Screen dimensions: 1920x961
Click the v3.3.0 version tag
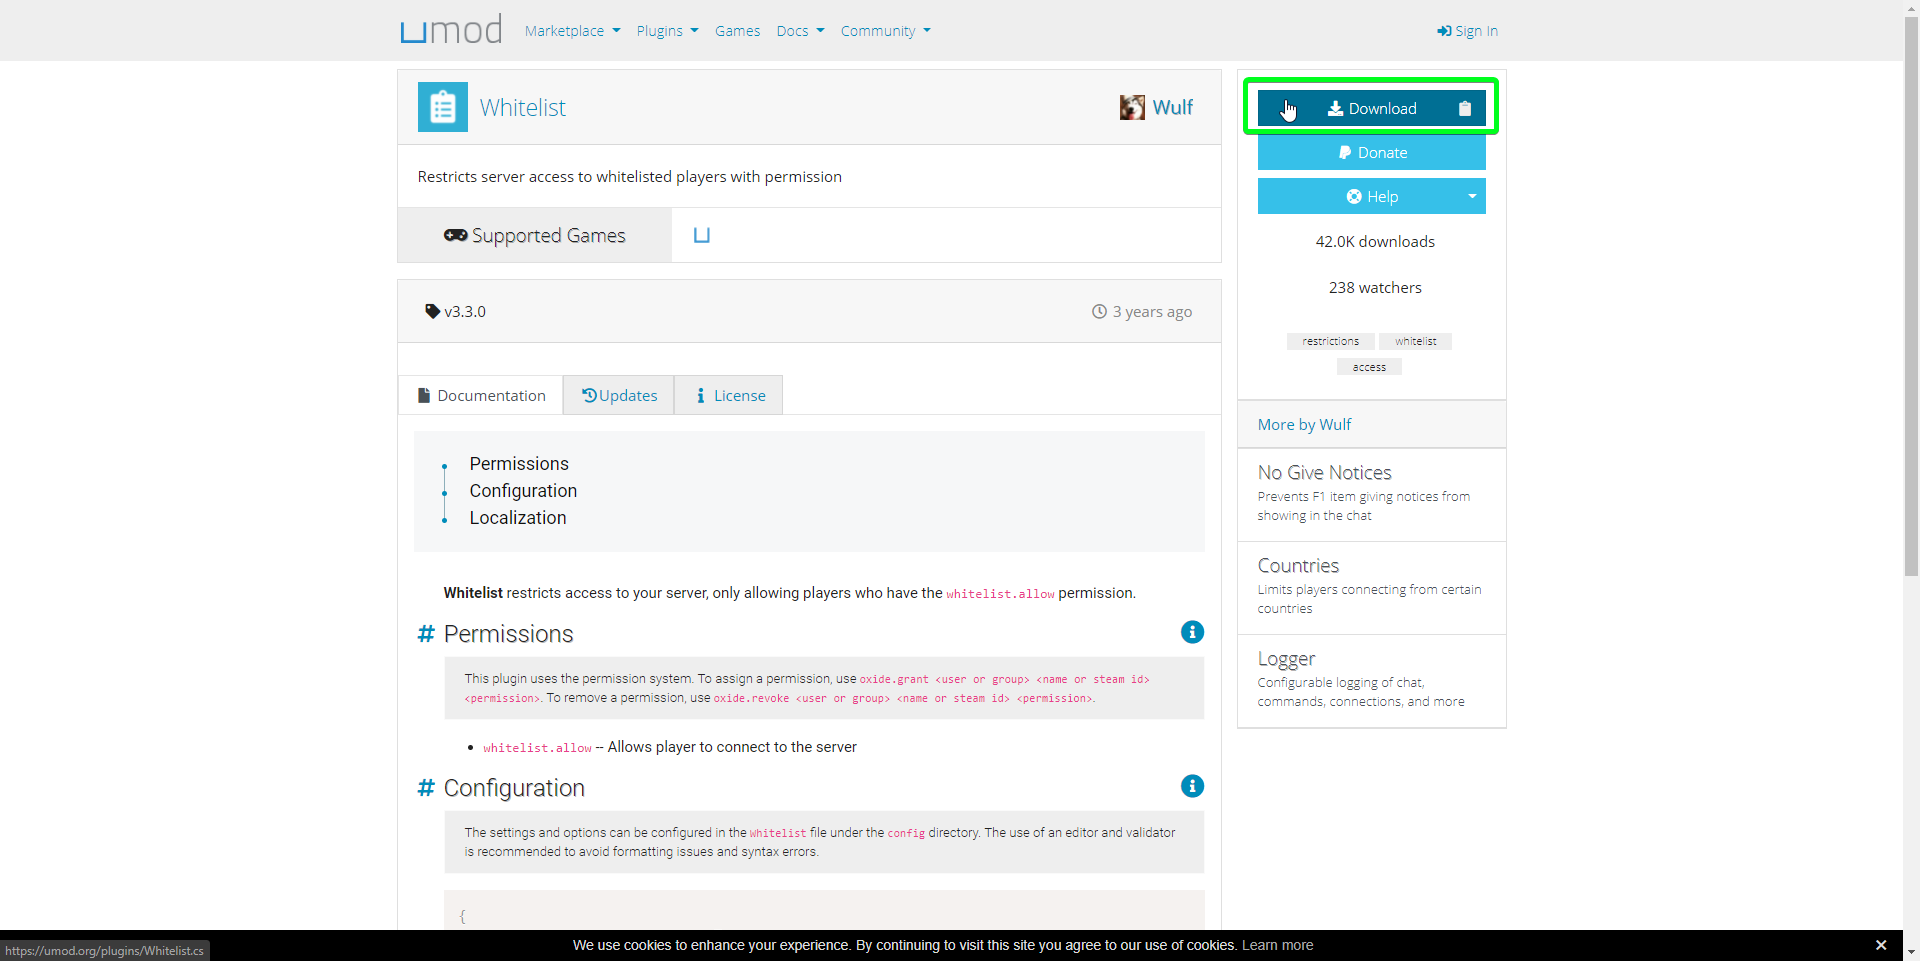456,311
